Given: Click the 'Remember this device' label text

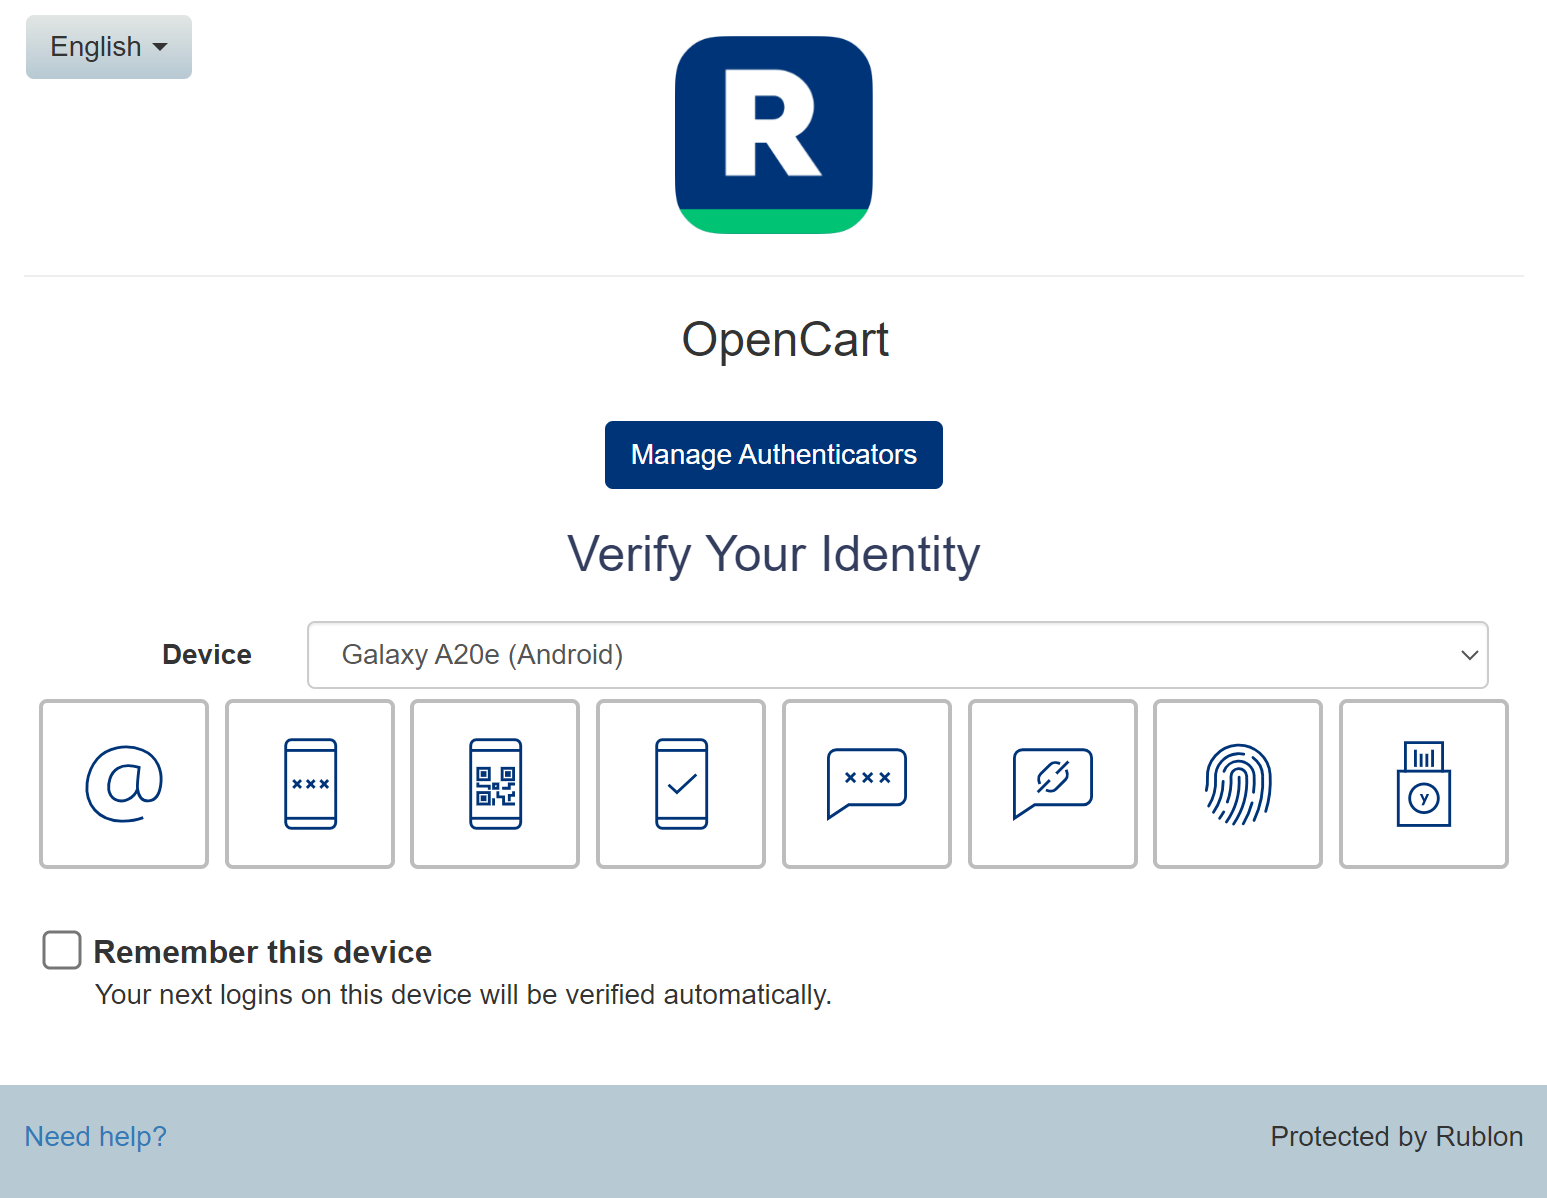Looking at the screenshot, I should pyautogui.click(x=262, y=952).
